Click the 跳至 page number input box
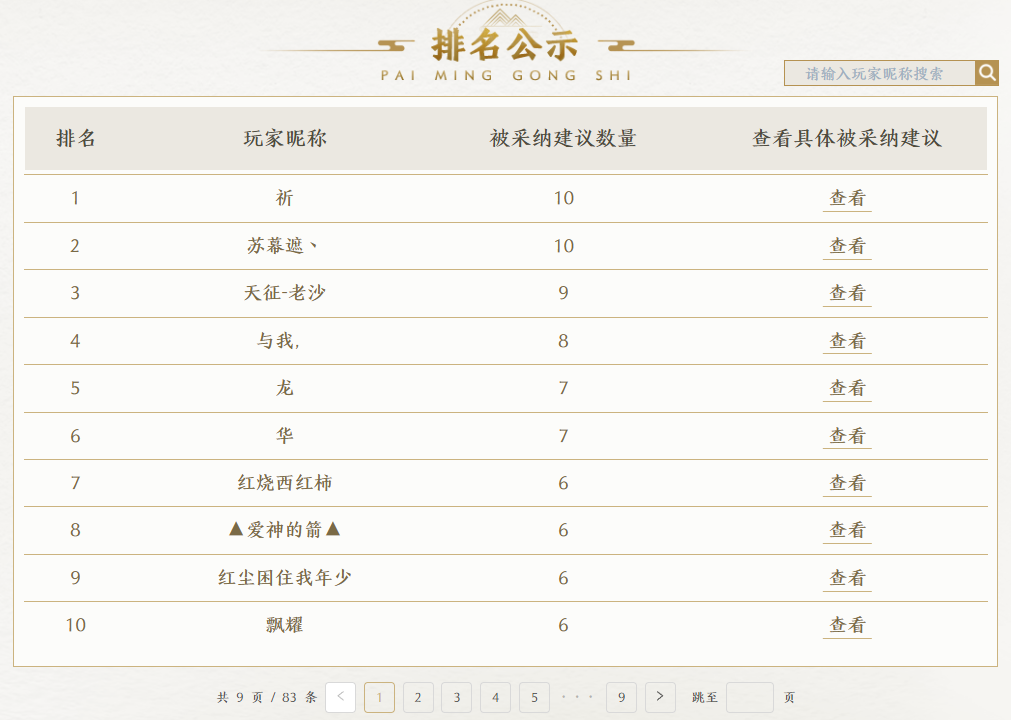The image size is (1011, 720). click(750, 697)
